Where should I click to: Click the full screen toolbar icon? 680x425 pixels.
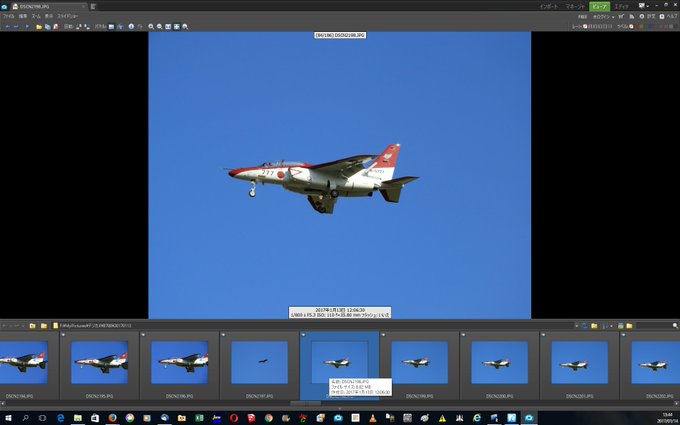click(177, 27)
